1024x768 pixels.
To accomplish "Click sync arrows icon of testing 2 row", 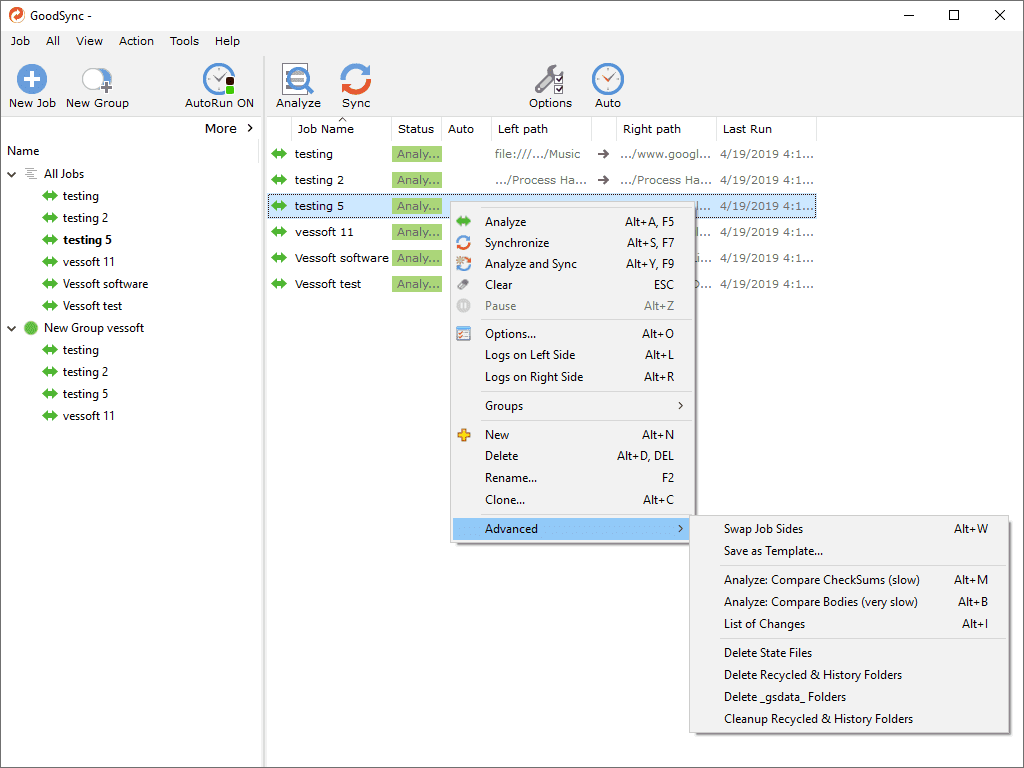I will 279,180.
